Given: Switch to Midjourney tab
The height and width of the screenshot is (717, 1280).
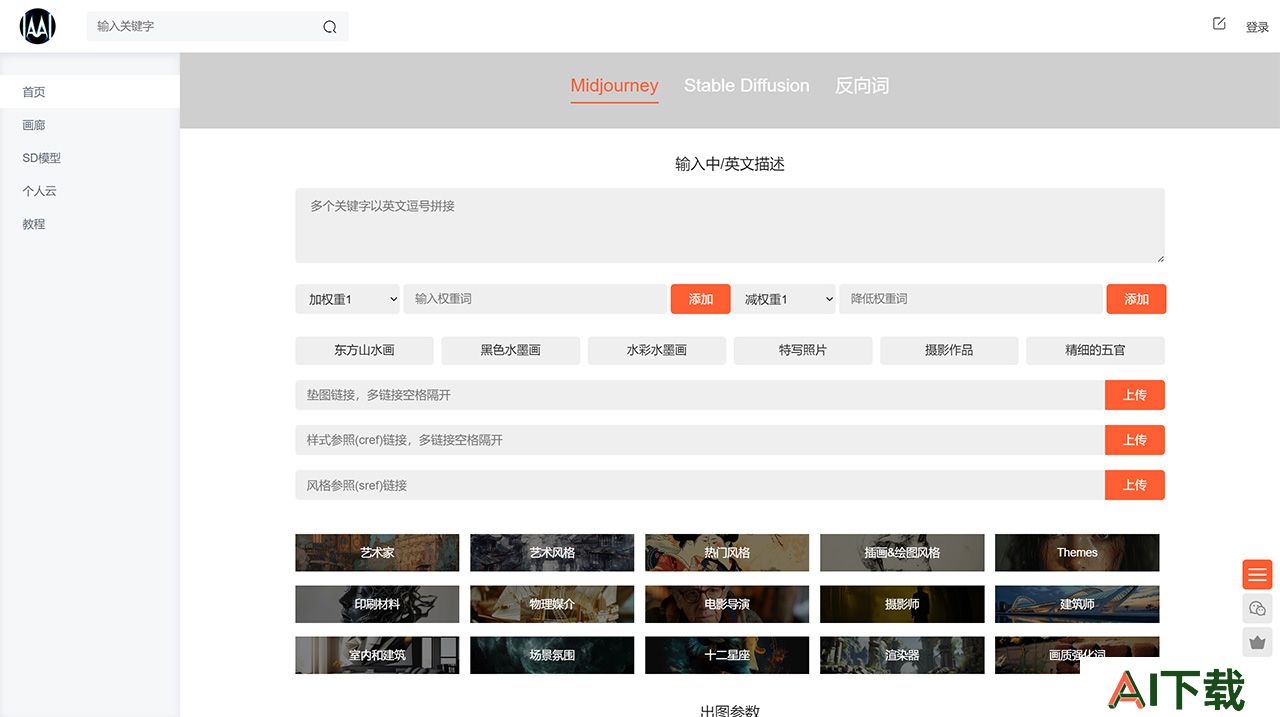Looking at the screenshot, I should point(614,86).
